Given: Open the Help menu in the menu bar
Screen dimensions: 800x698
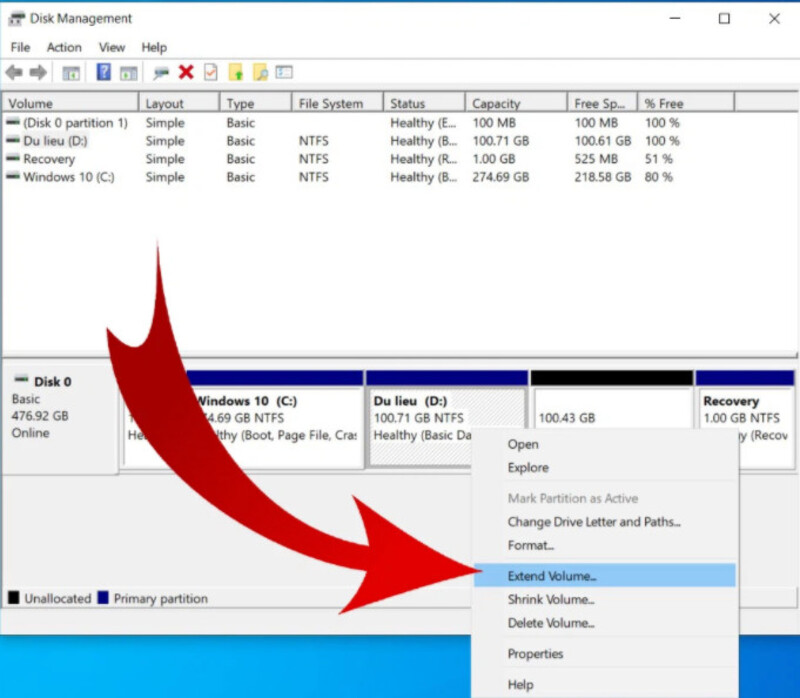Looking at the screenshot, I should click(x=154, y=47).
